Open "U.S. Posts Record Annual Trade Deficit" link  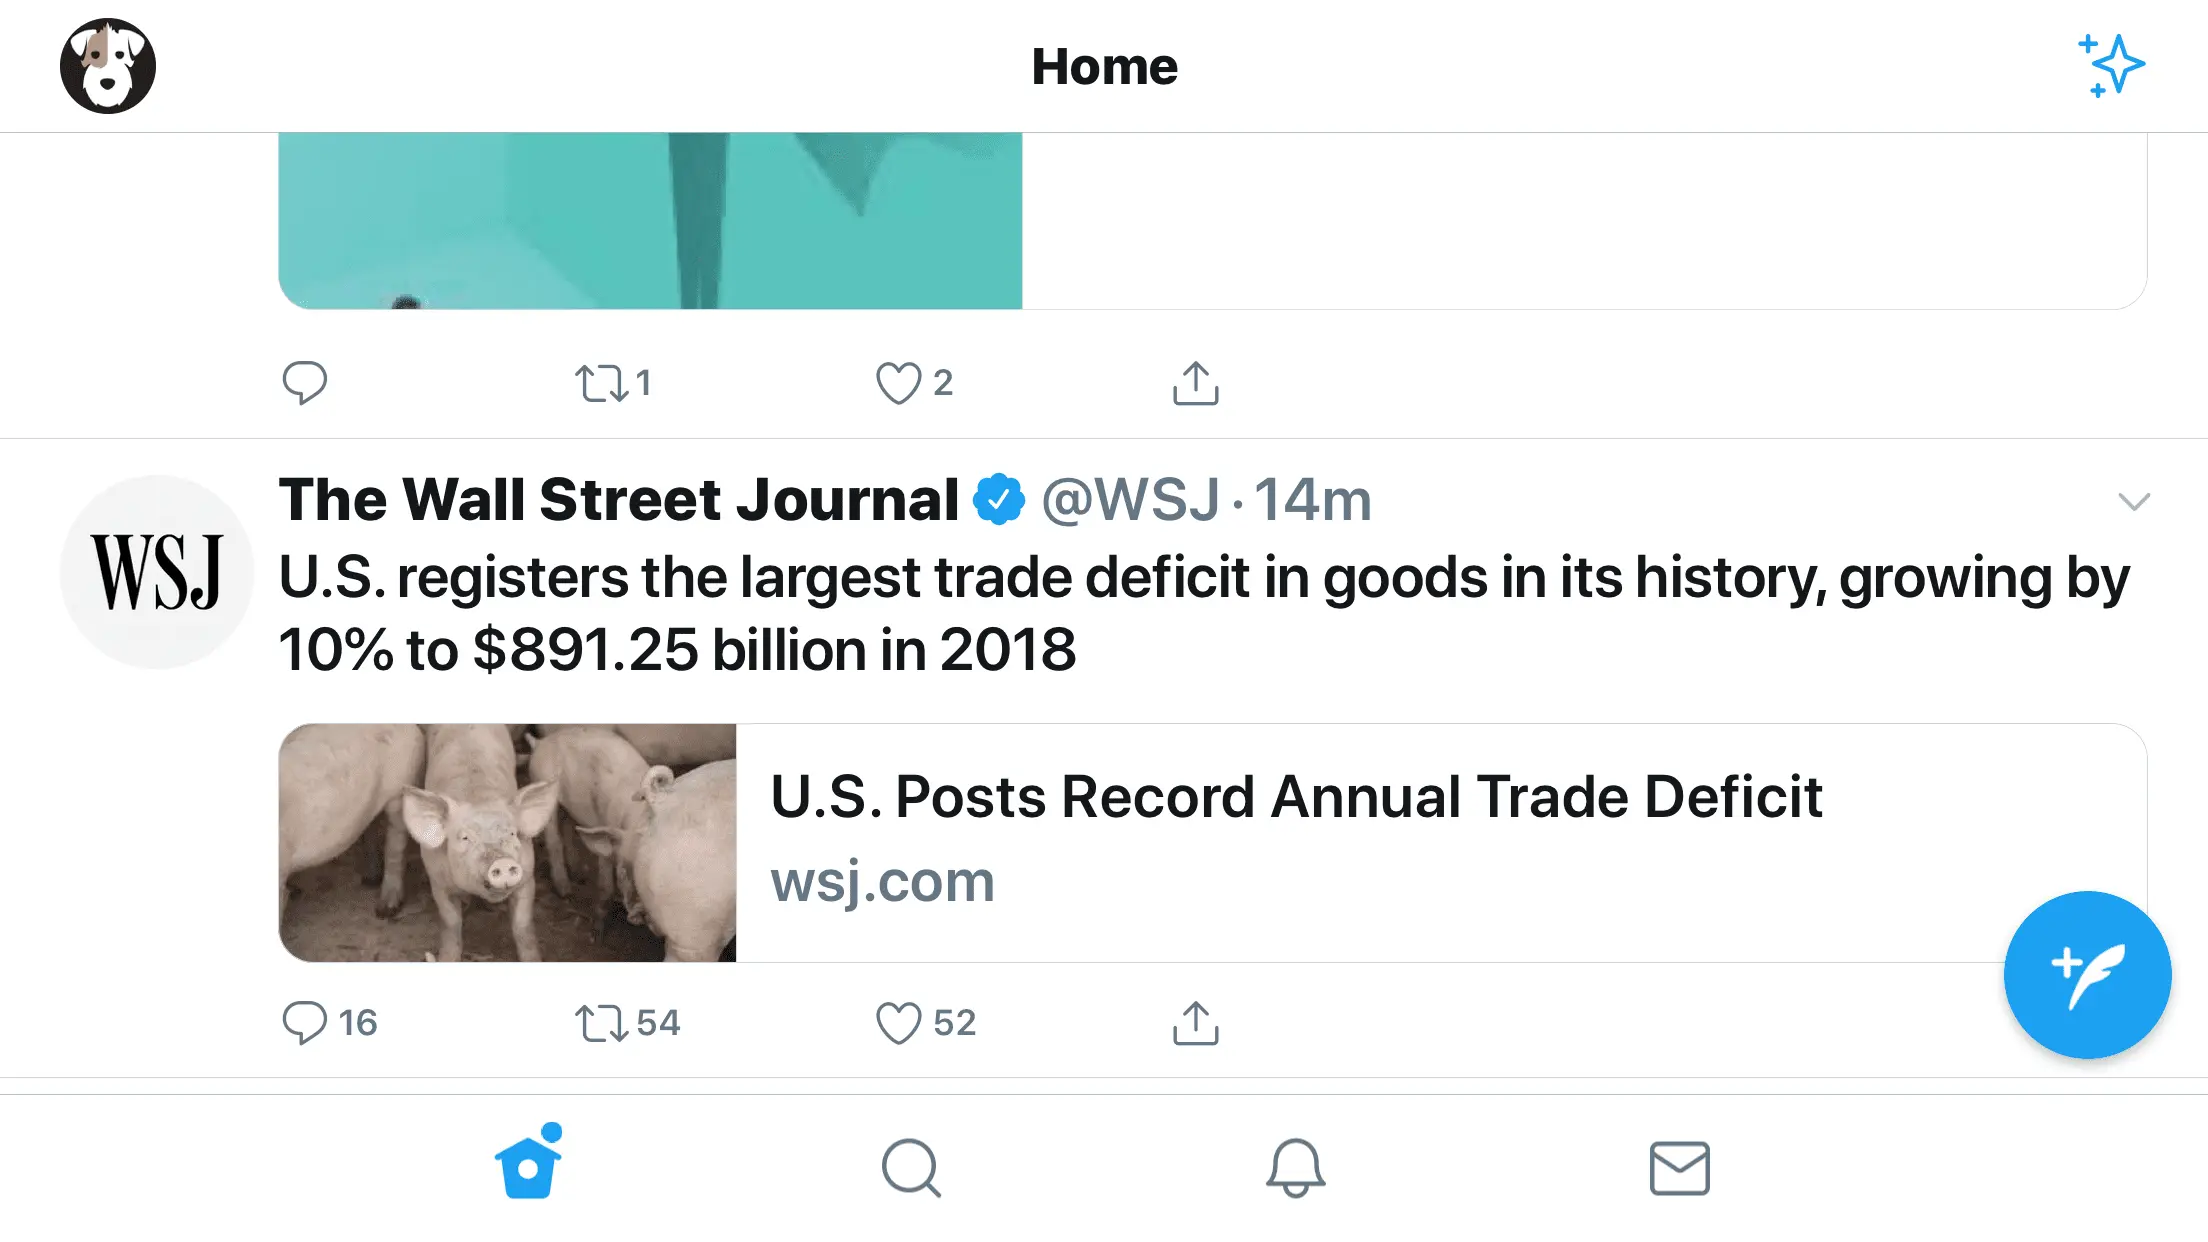point(1296,797)
